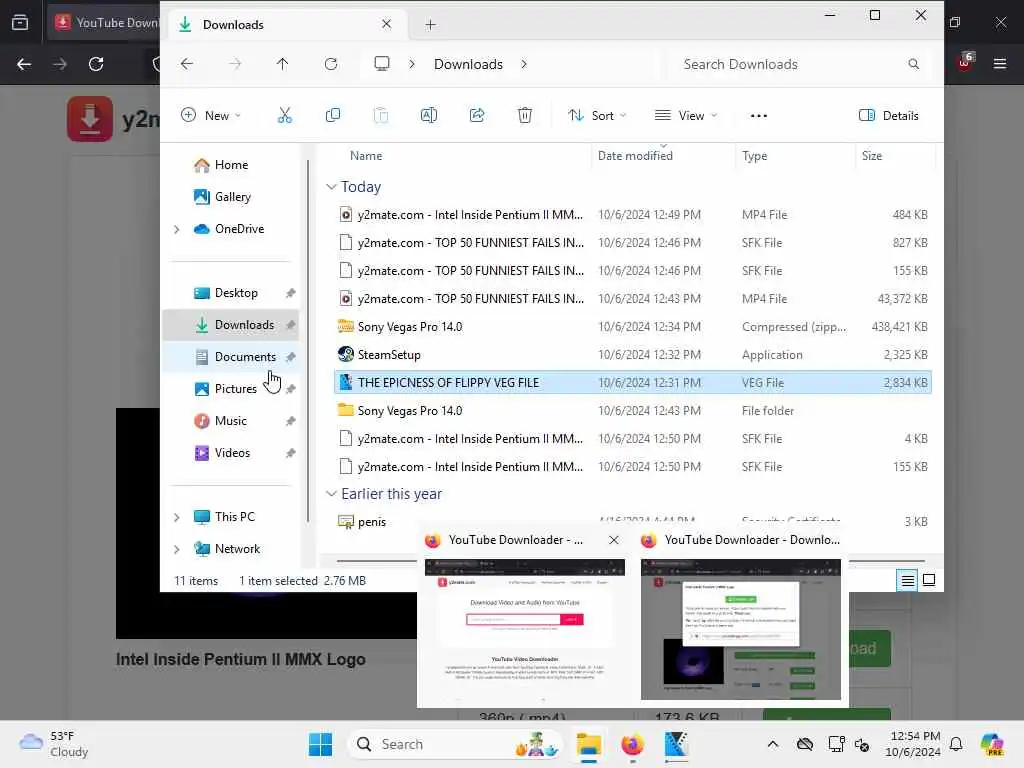Click Firefox reload button in background window
This screenshot has width=1024, height=768.
point(96,64)
